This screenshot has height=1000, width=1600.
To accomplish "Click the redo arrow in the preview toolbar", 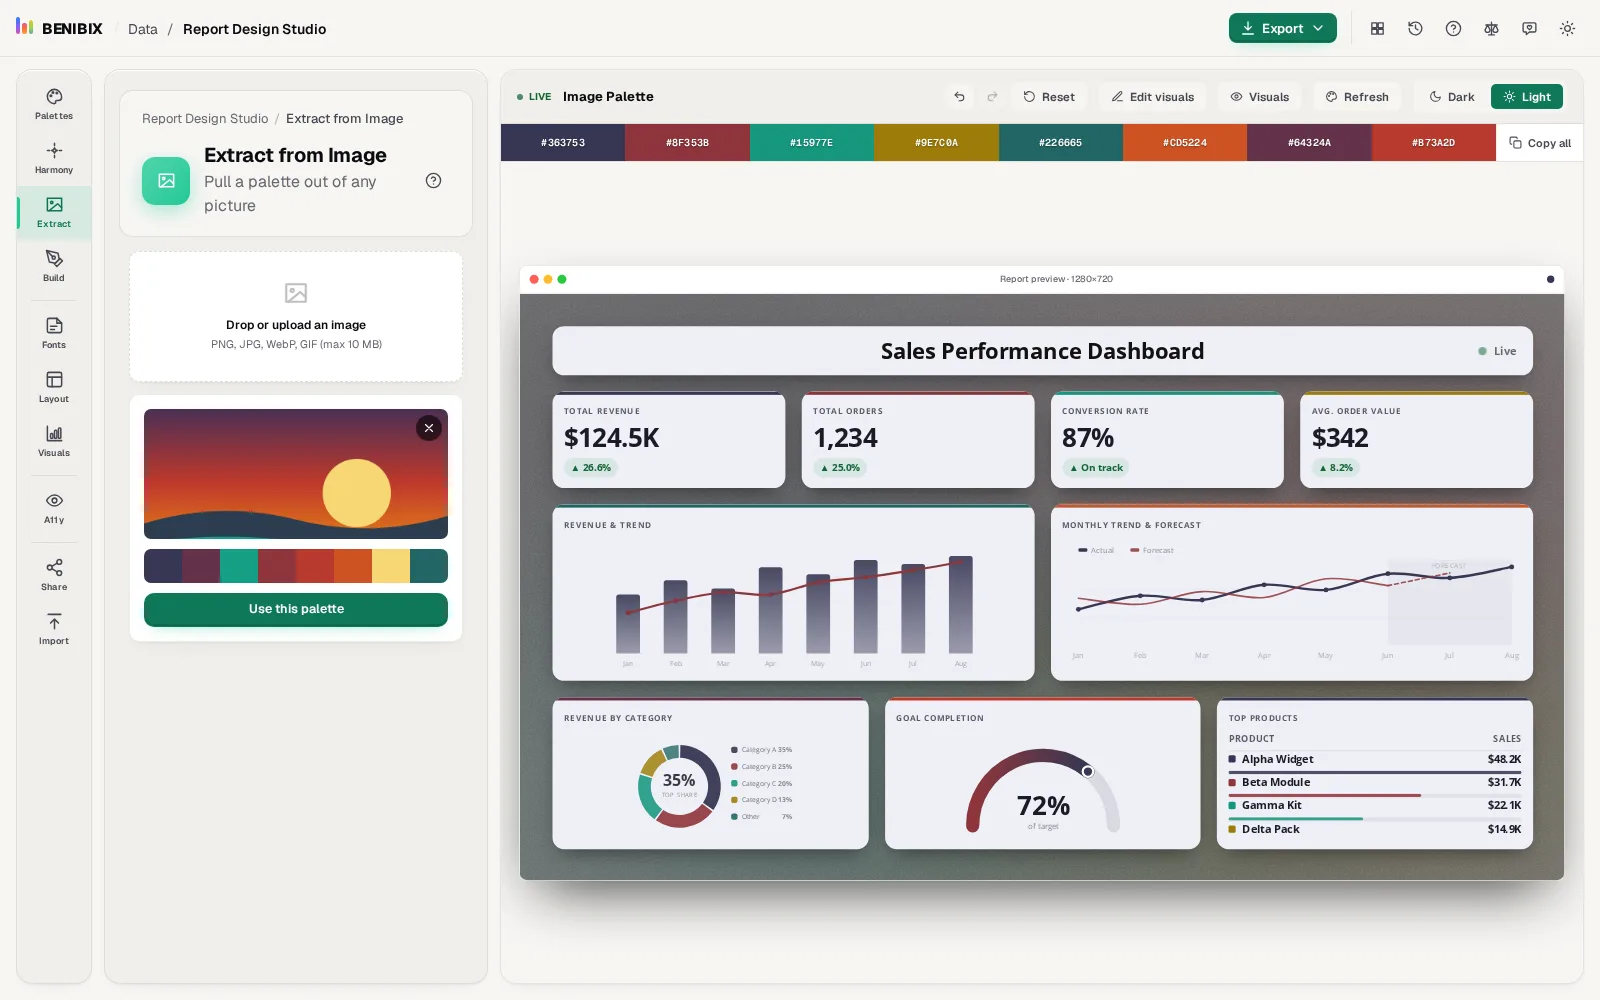I will click(x=992, y=97).
